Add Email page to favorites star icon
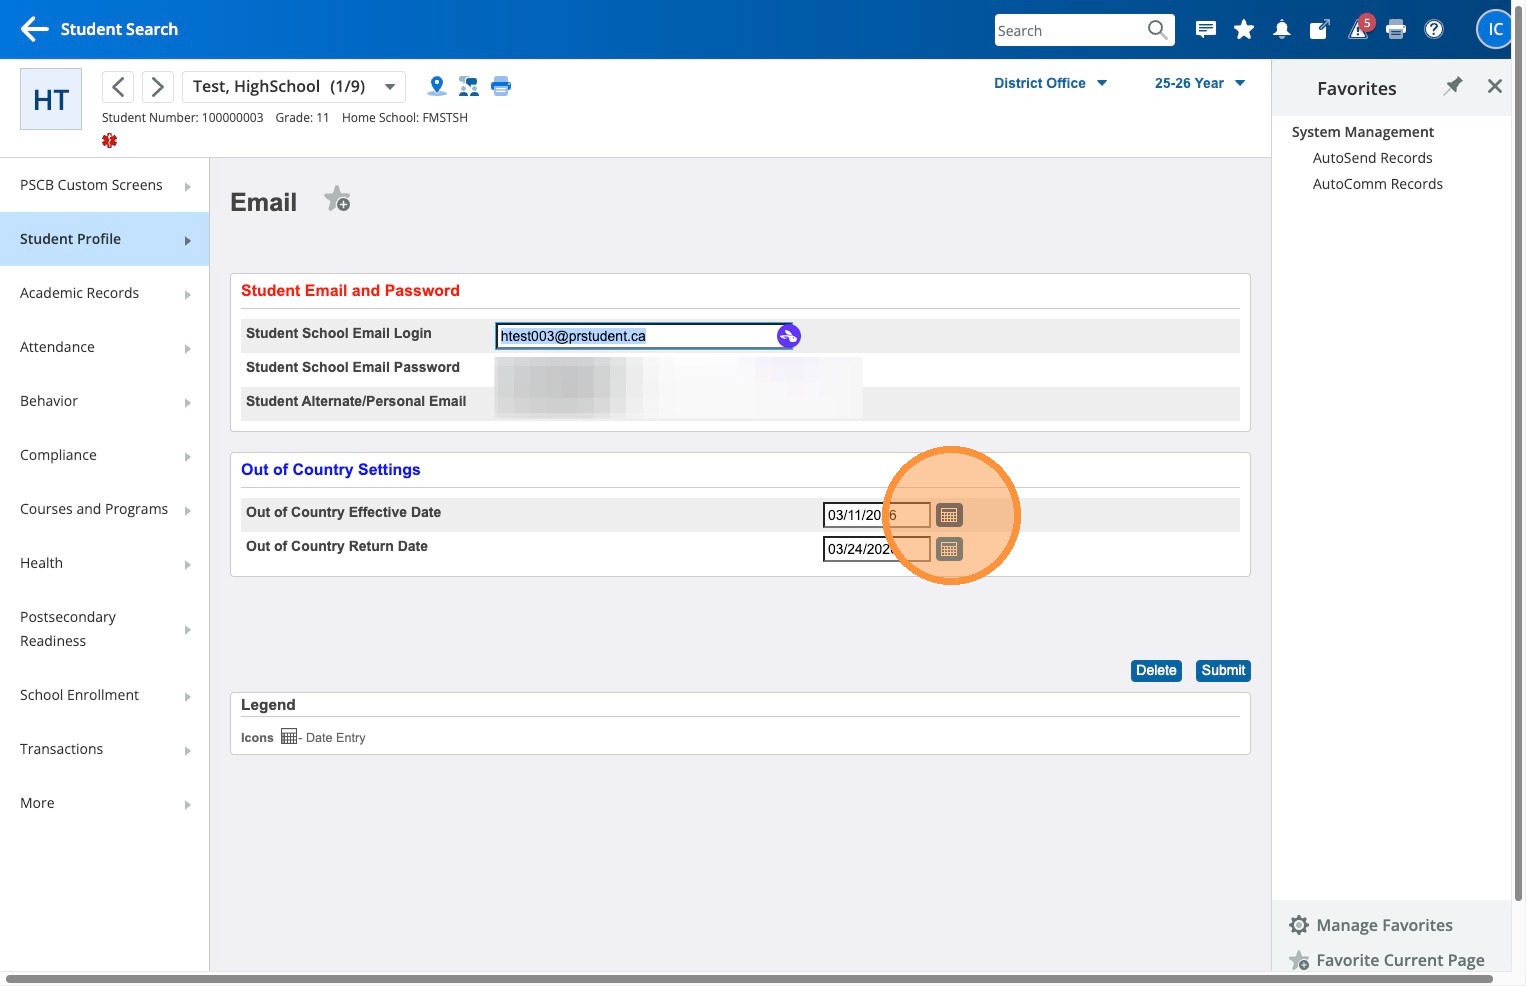 [x=337, y=200]
